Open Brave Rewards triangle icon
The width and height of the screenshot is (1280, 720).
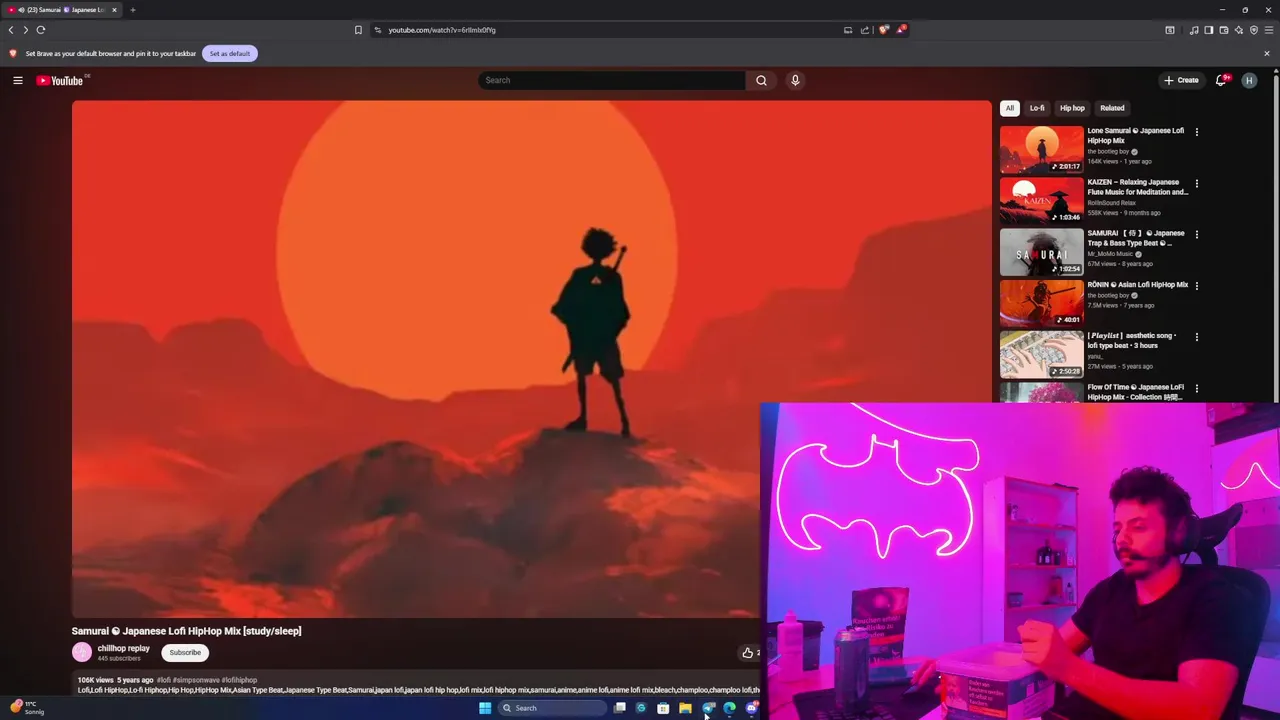pos(900,30)
